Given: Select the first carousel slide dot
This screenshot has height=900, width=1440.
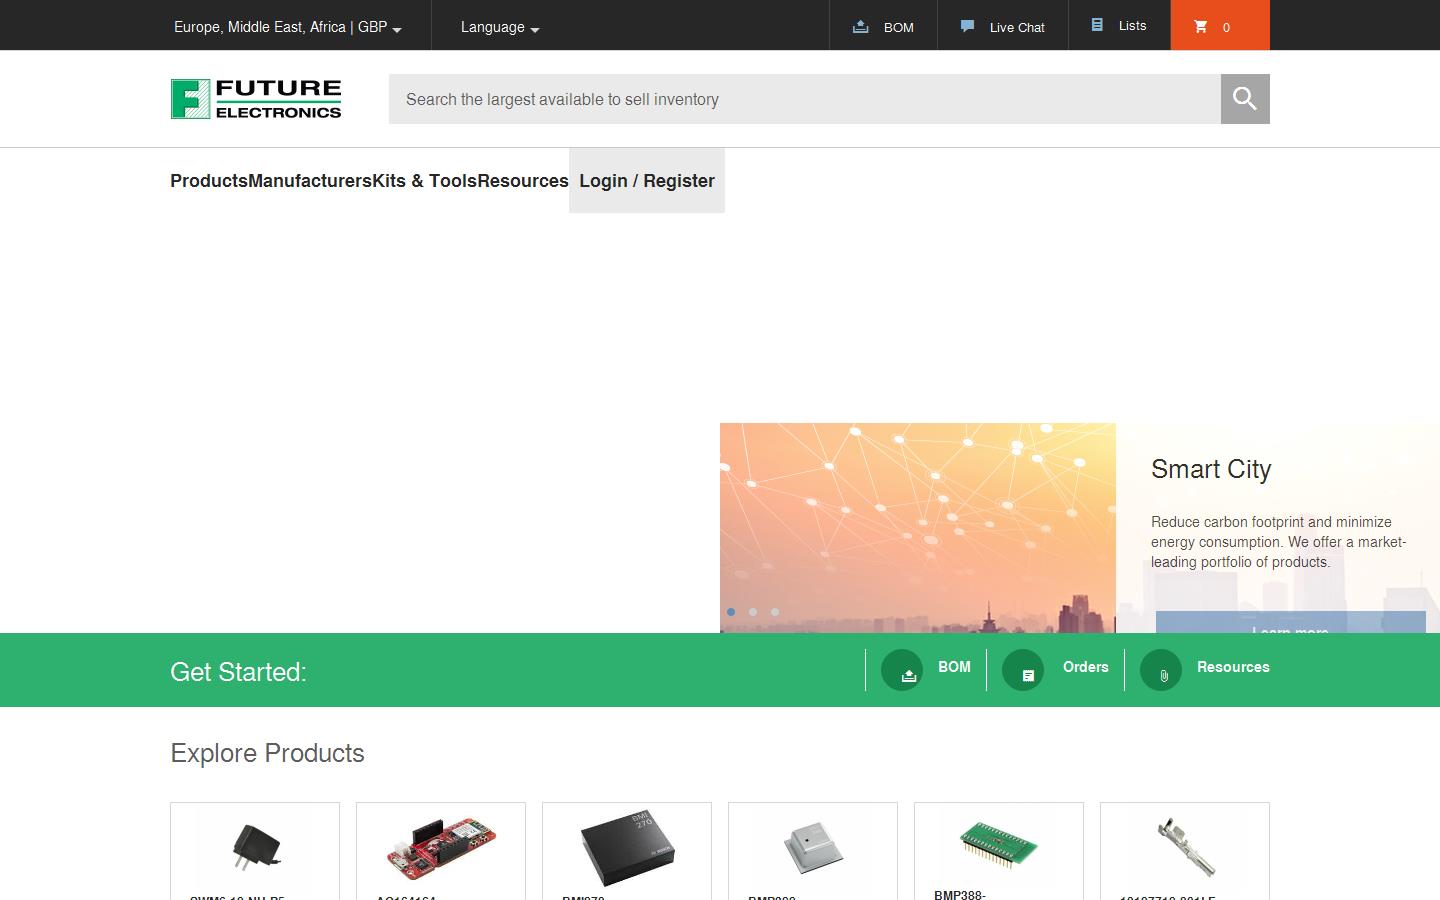Looking at the screenshot, I should tap(731, 612).
